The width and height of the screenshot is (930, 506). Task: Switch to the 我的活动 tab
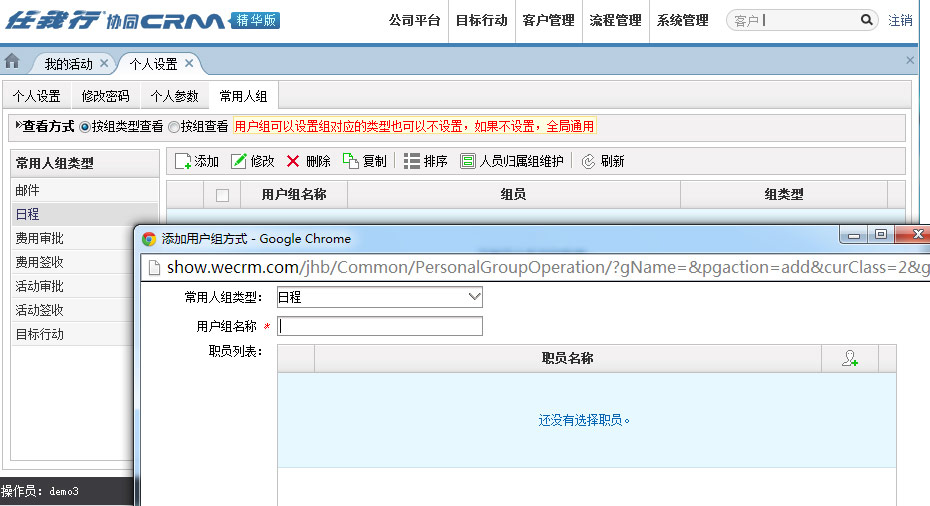[68, 64]
